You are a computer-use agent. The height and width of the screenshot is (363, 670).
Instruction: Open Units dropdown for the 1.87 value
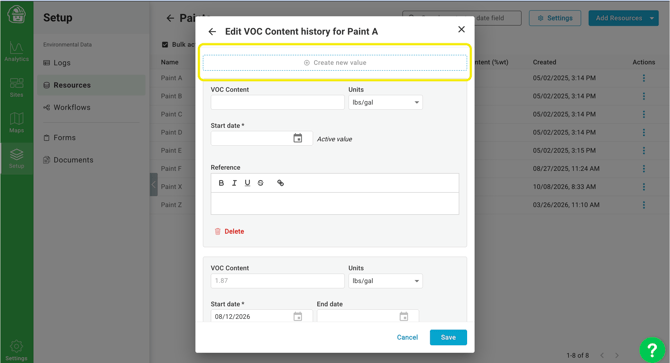[x=385, y=281]
